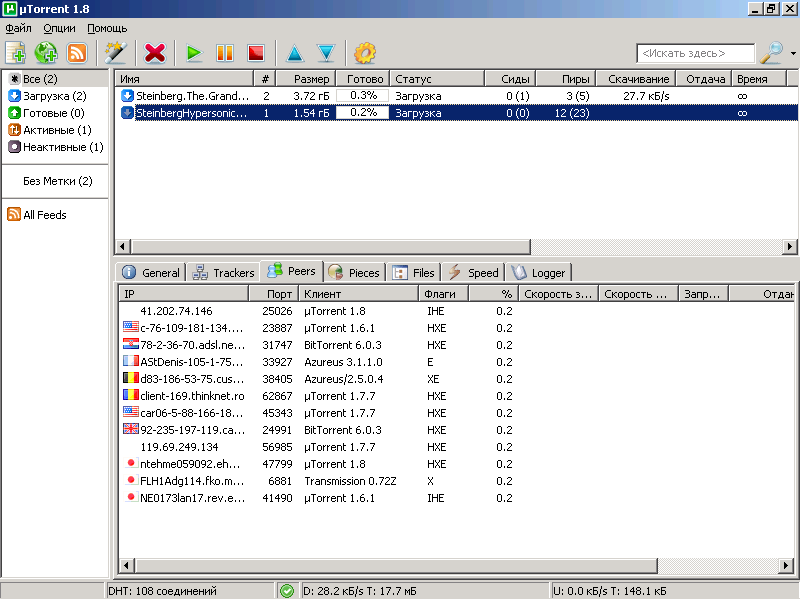This screenshot has height=600, width=800.
Task: Sort torrents by Размер column header
Action: tap(306, 79)
